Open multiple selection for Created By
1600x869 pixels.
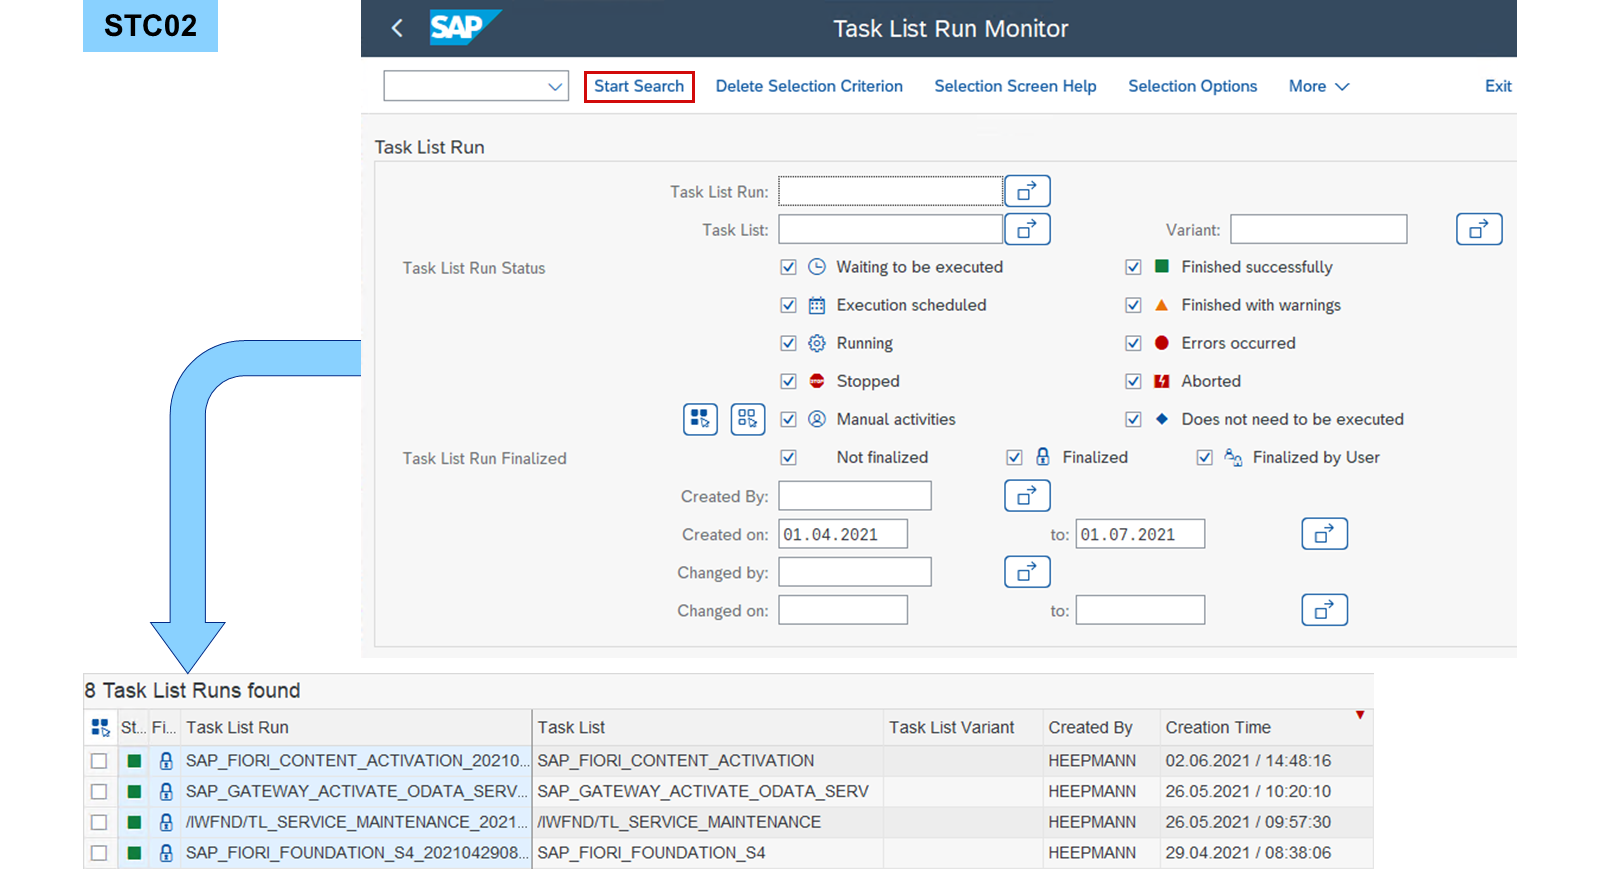1027,495
